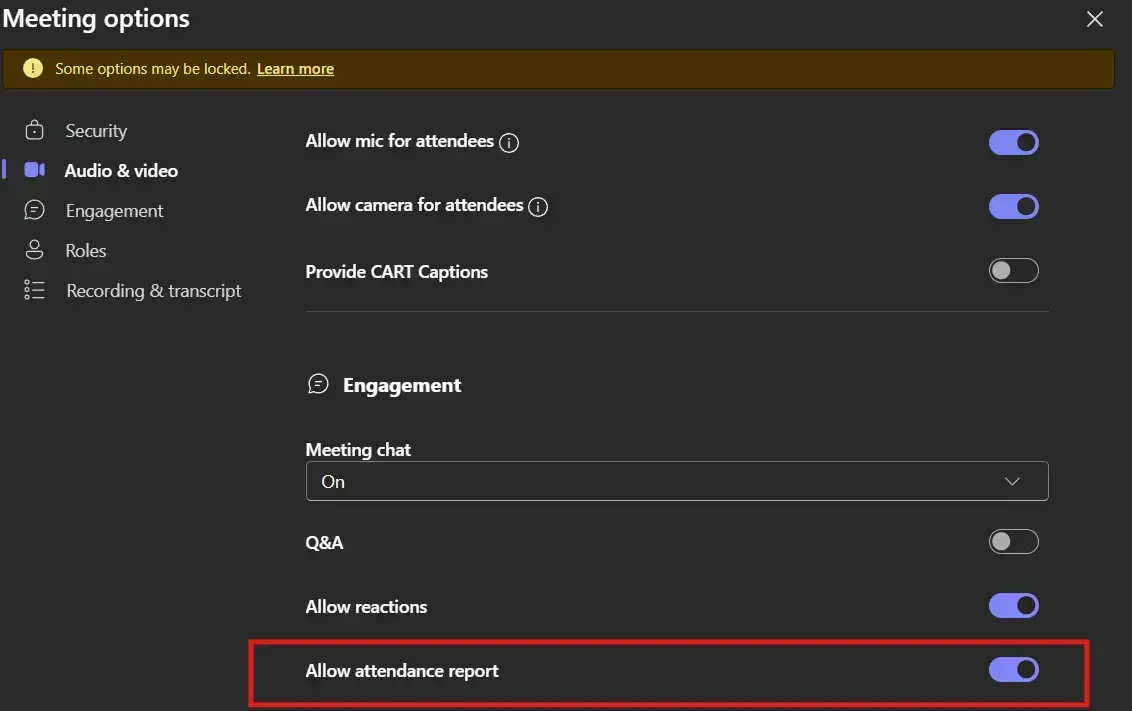The height and width of the screenshot is (711, 1132).
Task: Open the Security section
Action: pos(96,131)
